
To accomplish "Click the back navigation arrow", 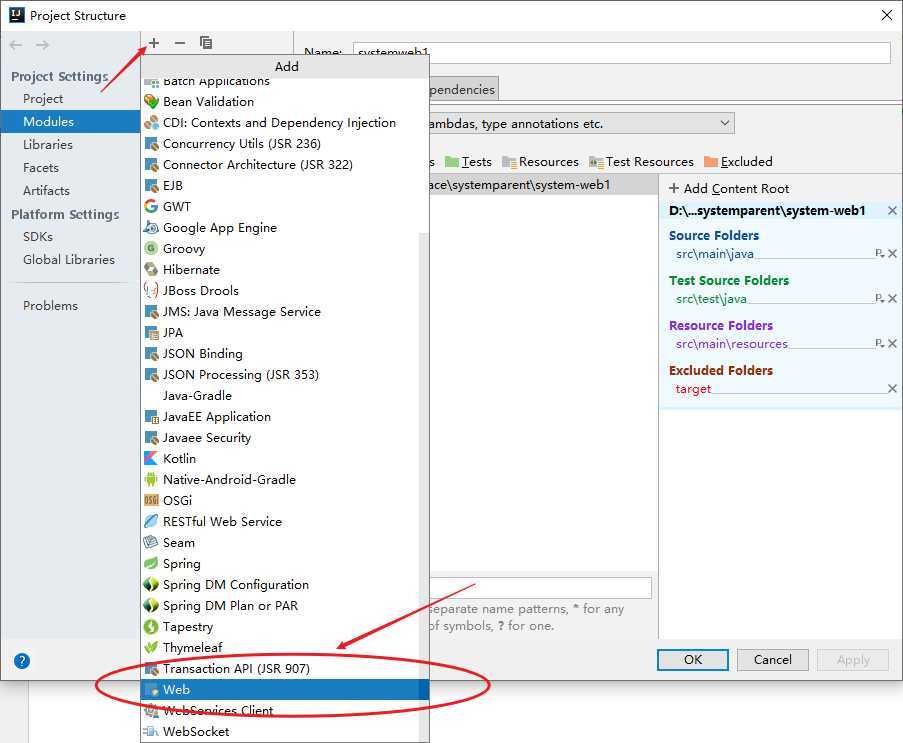I will click(x=16, y=45).
